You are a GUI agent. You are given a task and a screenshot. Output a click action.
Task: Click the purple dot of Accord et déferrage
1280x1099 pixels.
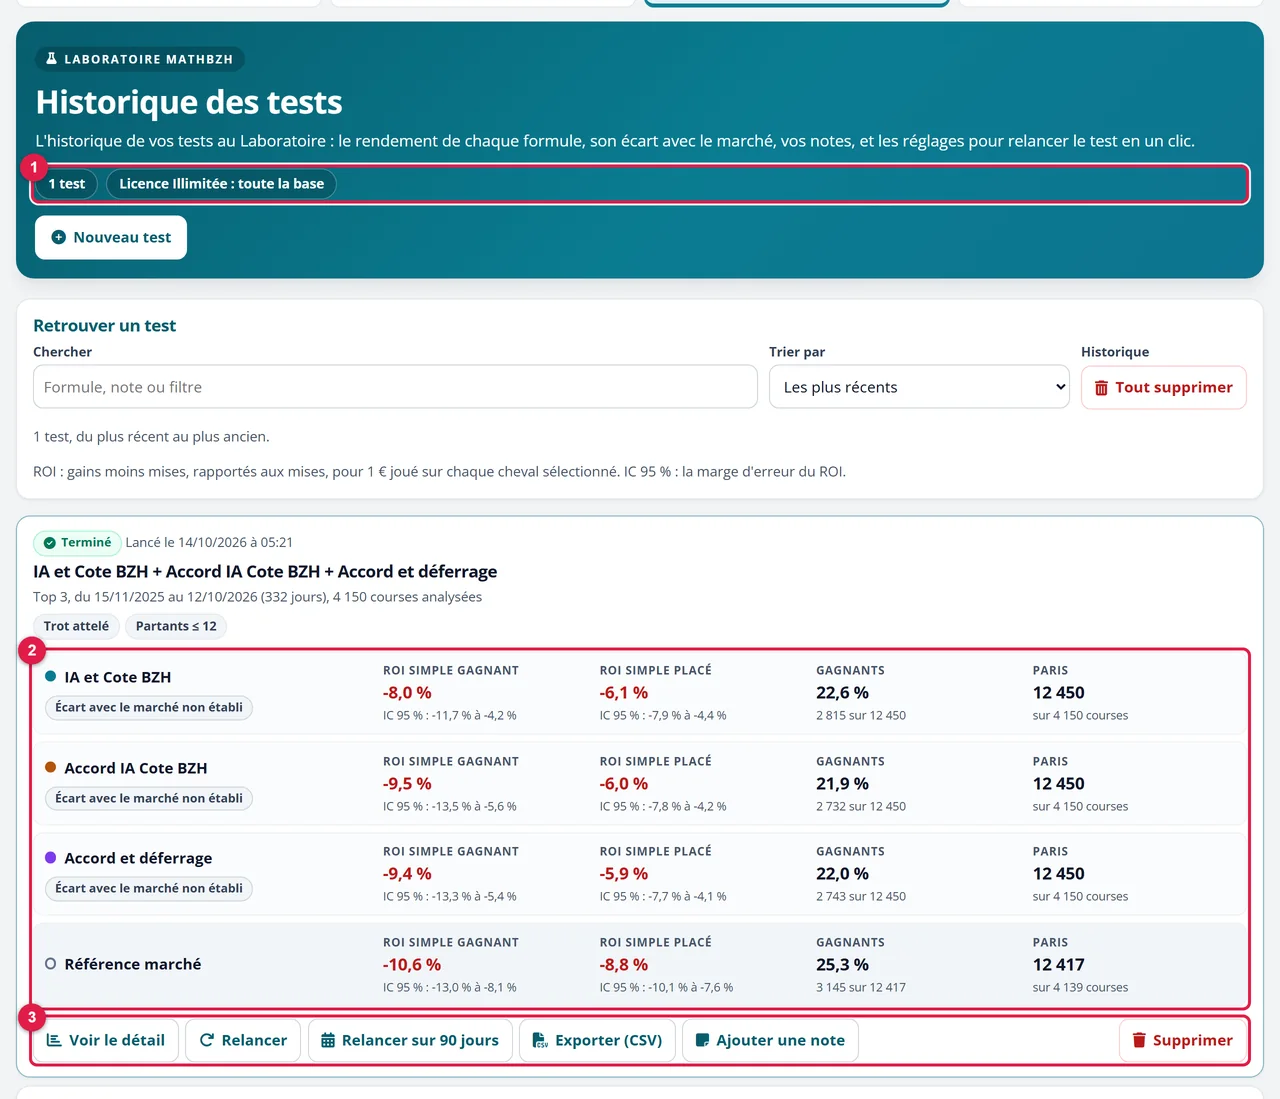(51, 858)
